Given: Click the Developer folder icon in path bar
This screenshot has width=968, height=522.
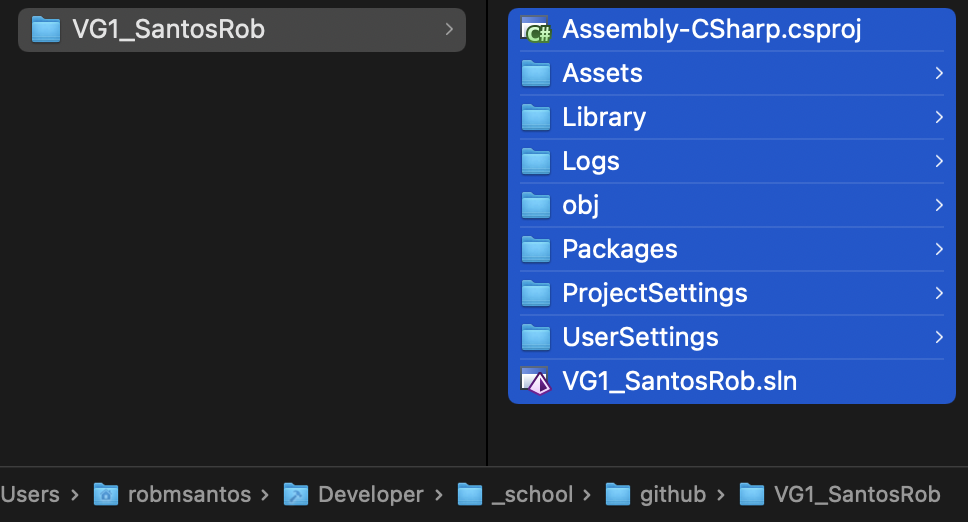Looking at the screenshot, I should (296, 494).
